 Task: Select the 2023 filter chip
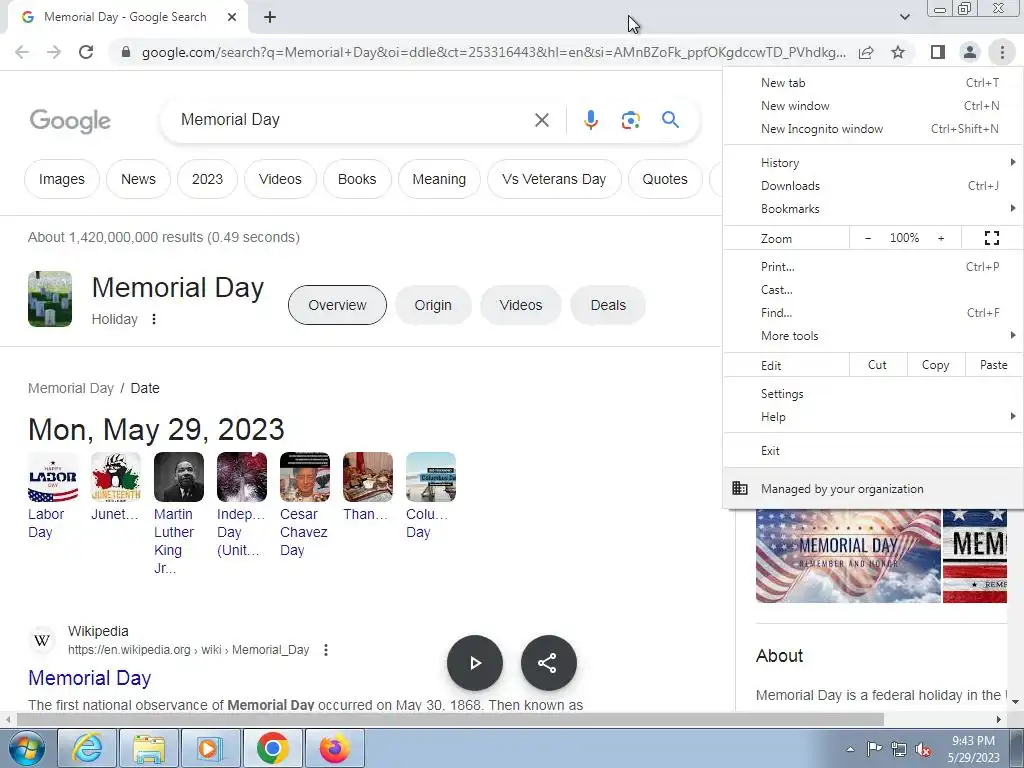coord(207,179)
